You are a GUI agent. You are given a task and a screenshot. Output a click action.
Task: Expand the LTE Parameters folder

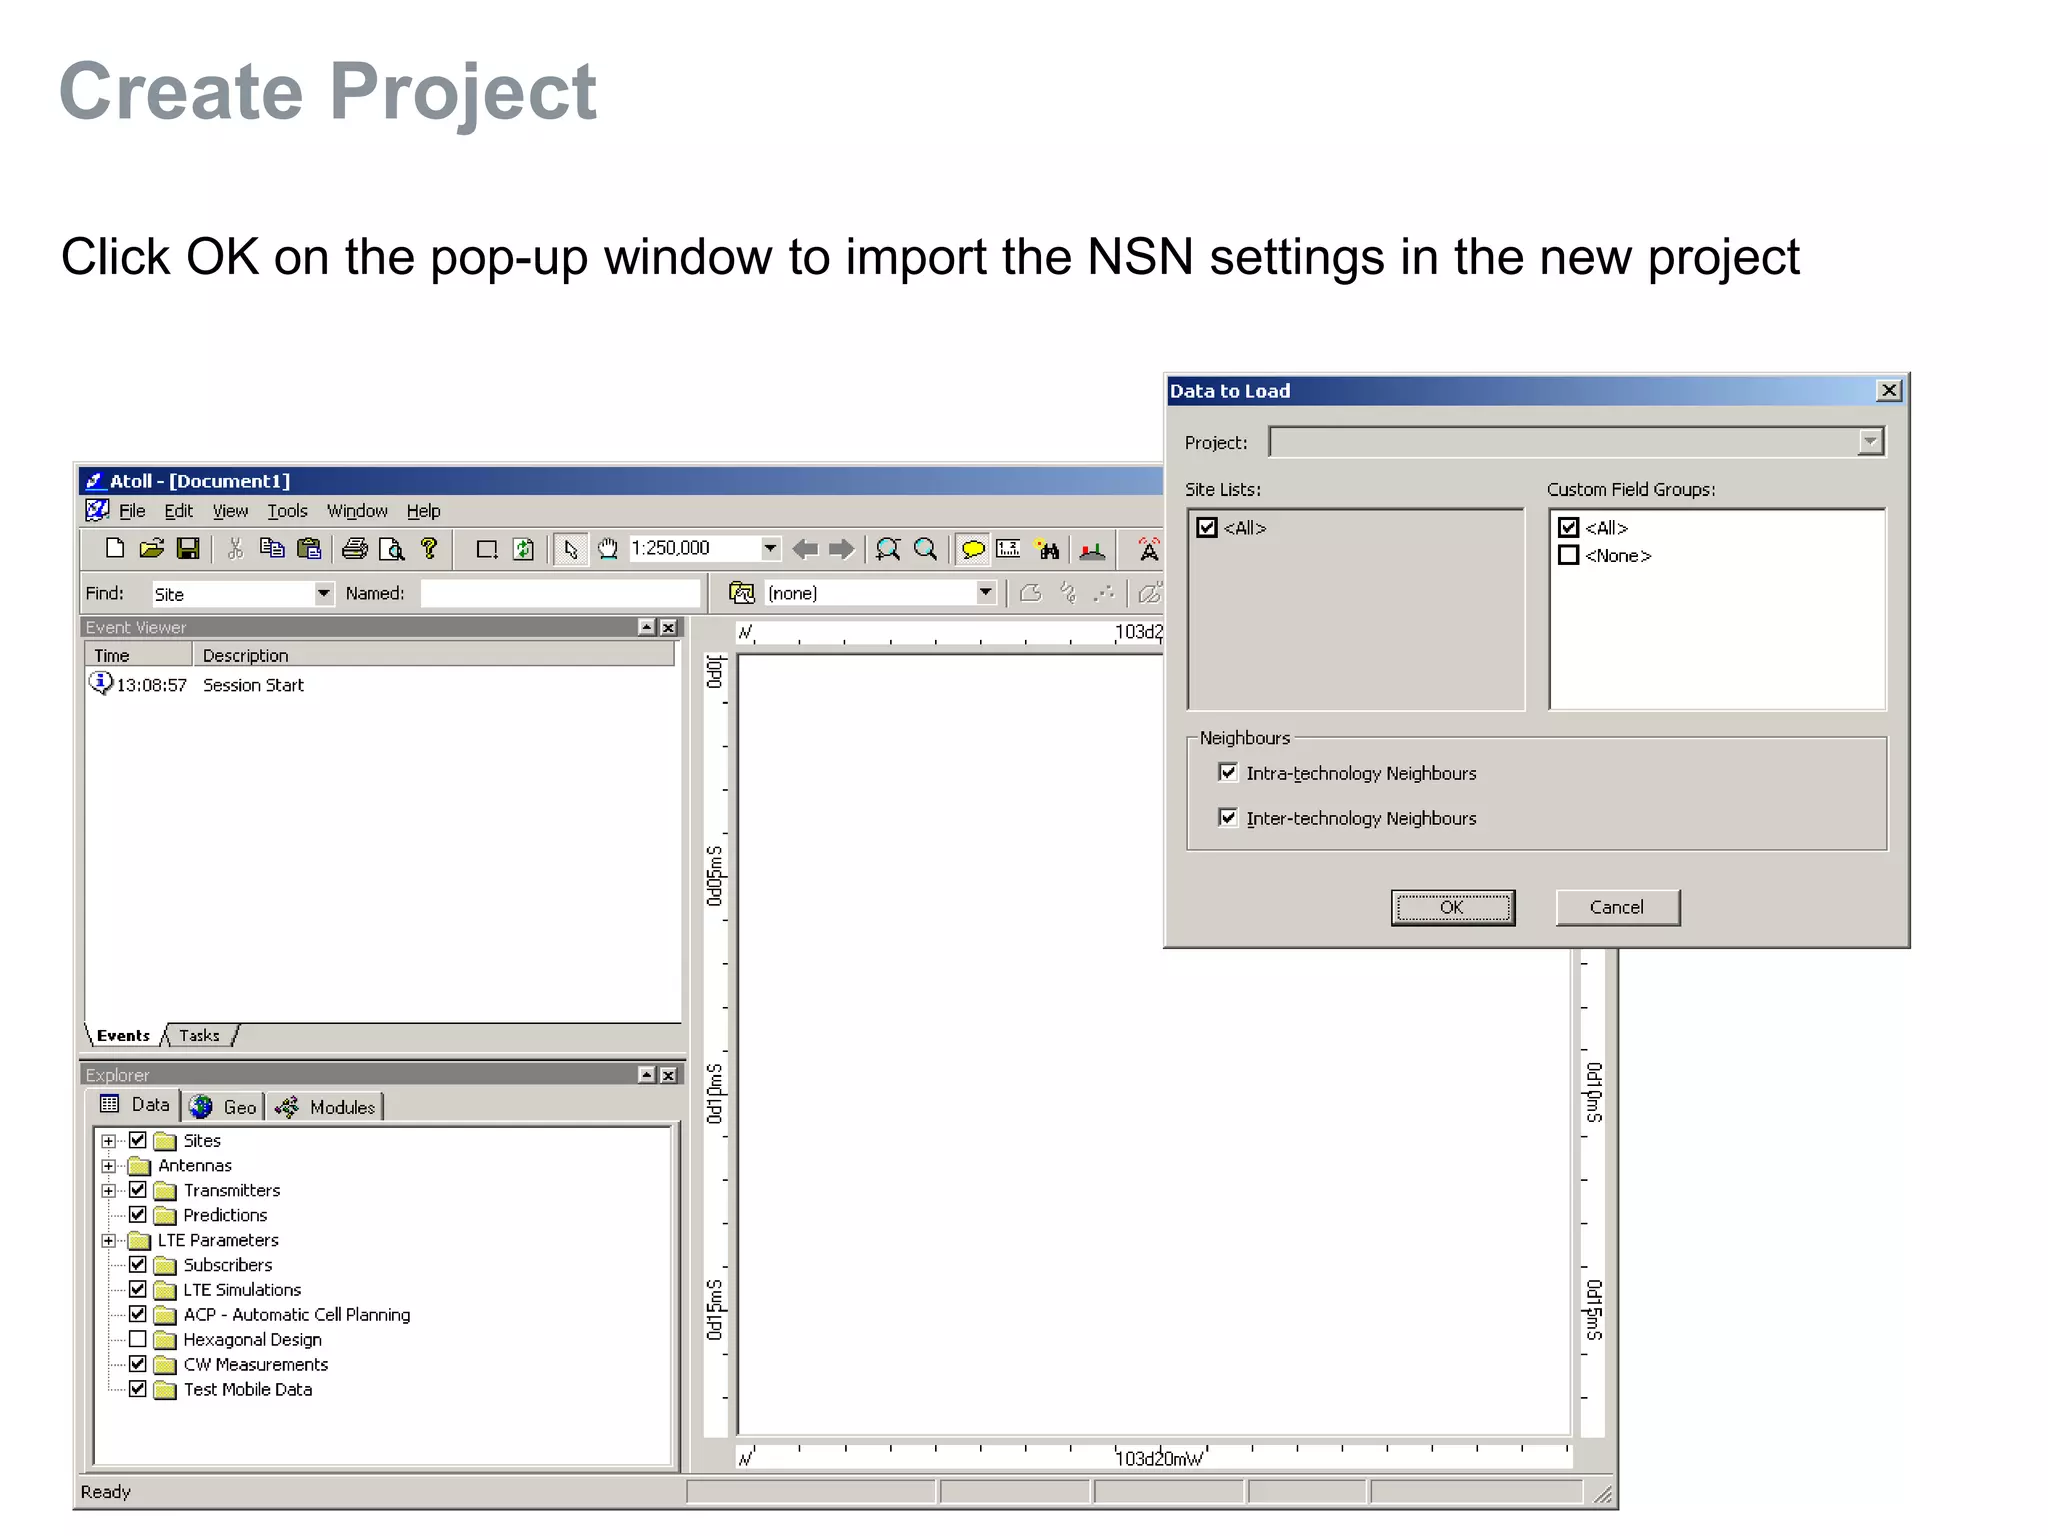[x=109, y=1240]
